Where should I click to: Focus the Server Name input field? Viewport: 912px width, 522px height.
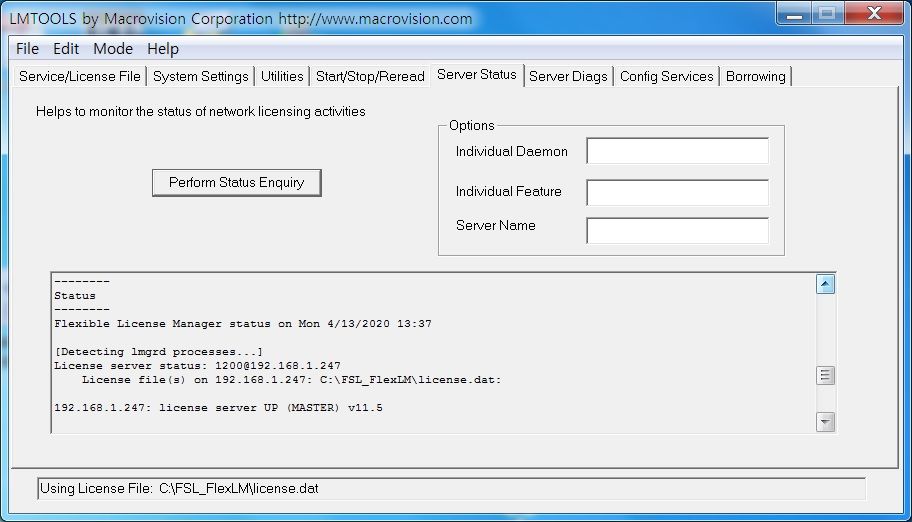click(678, 230)
